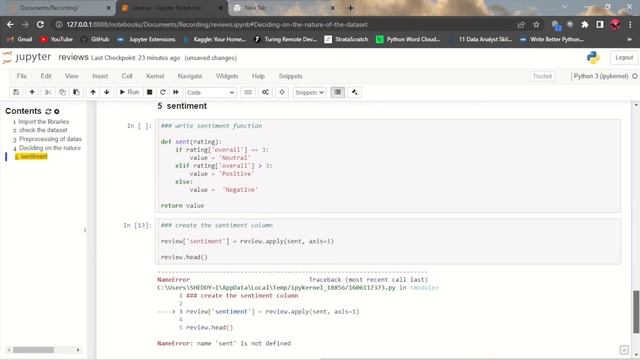This screenshot has width=640, height=360.
Task: Go back in browser history
Action: pyautogui.click(x=10, y=24)
